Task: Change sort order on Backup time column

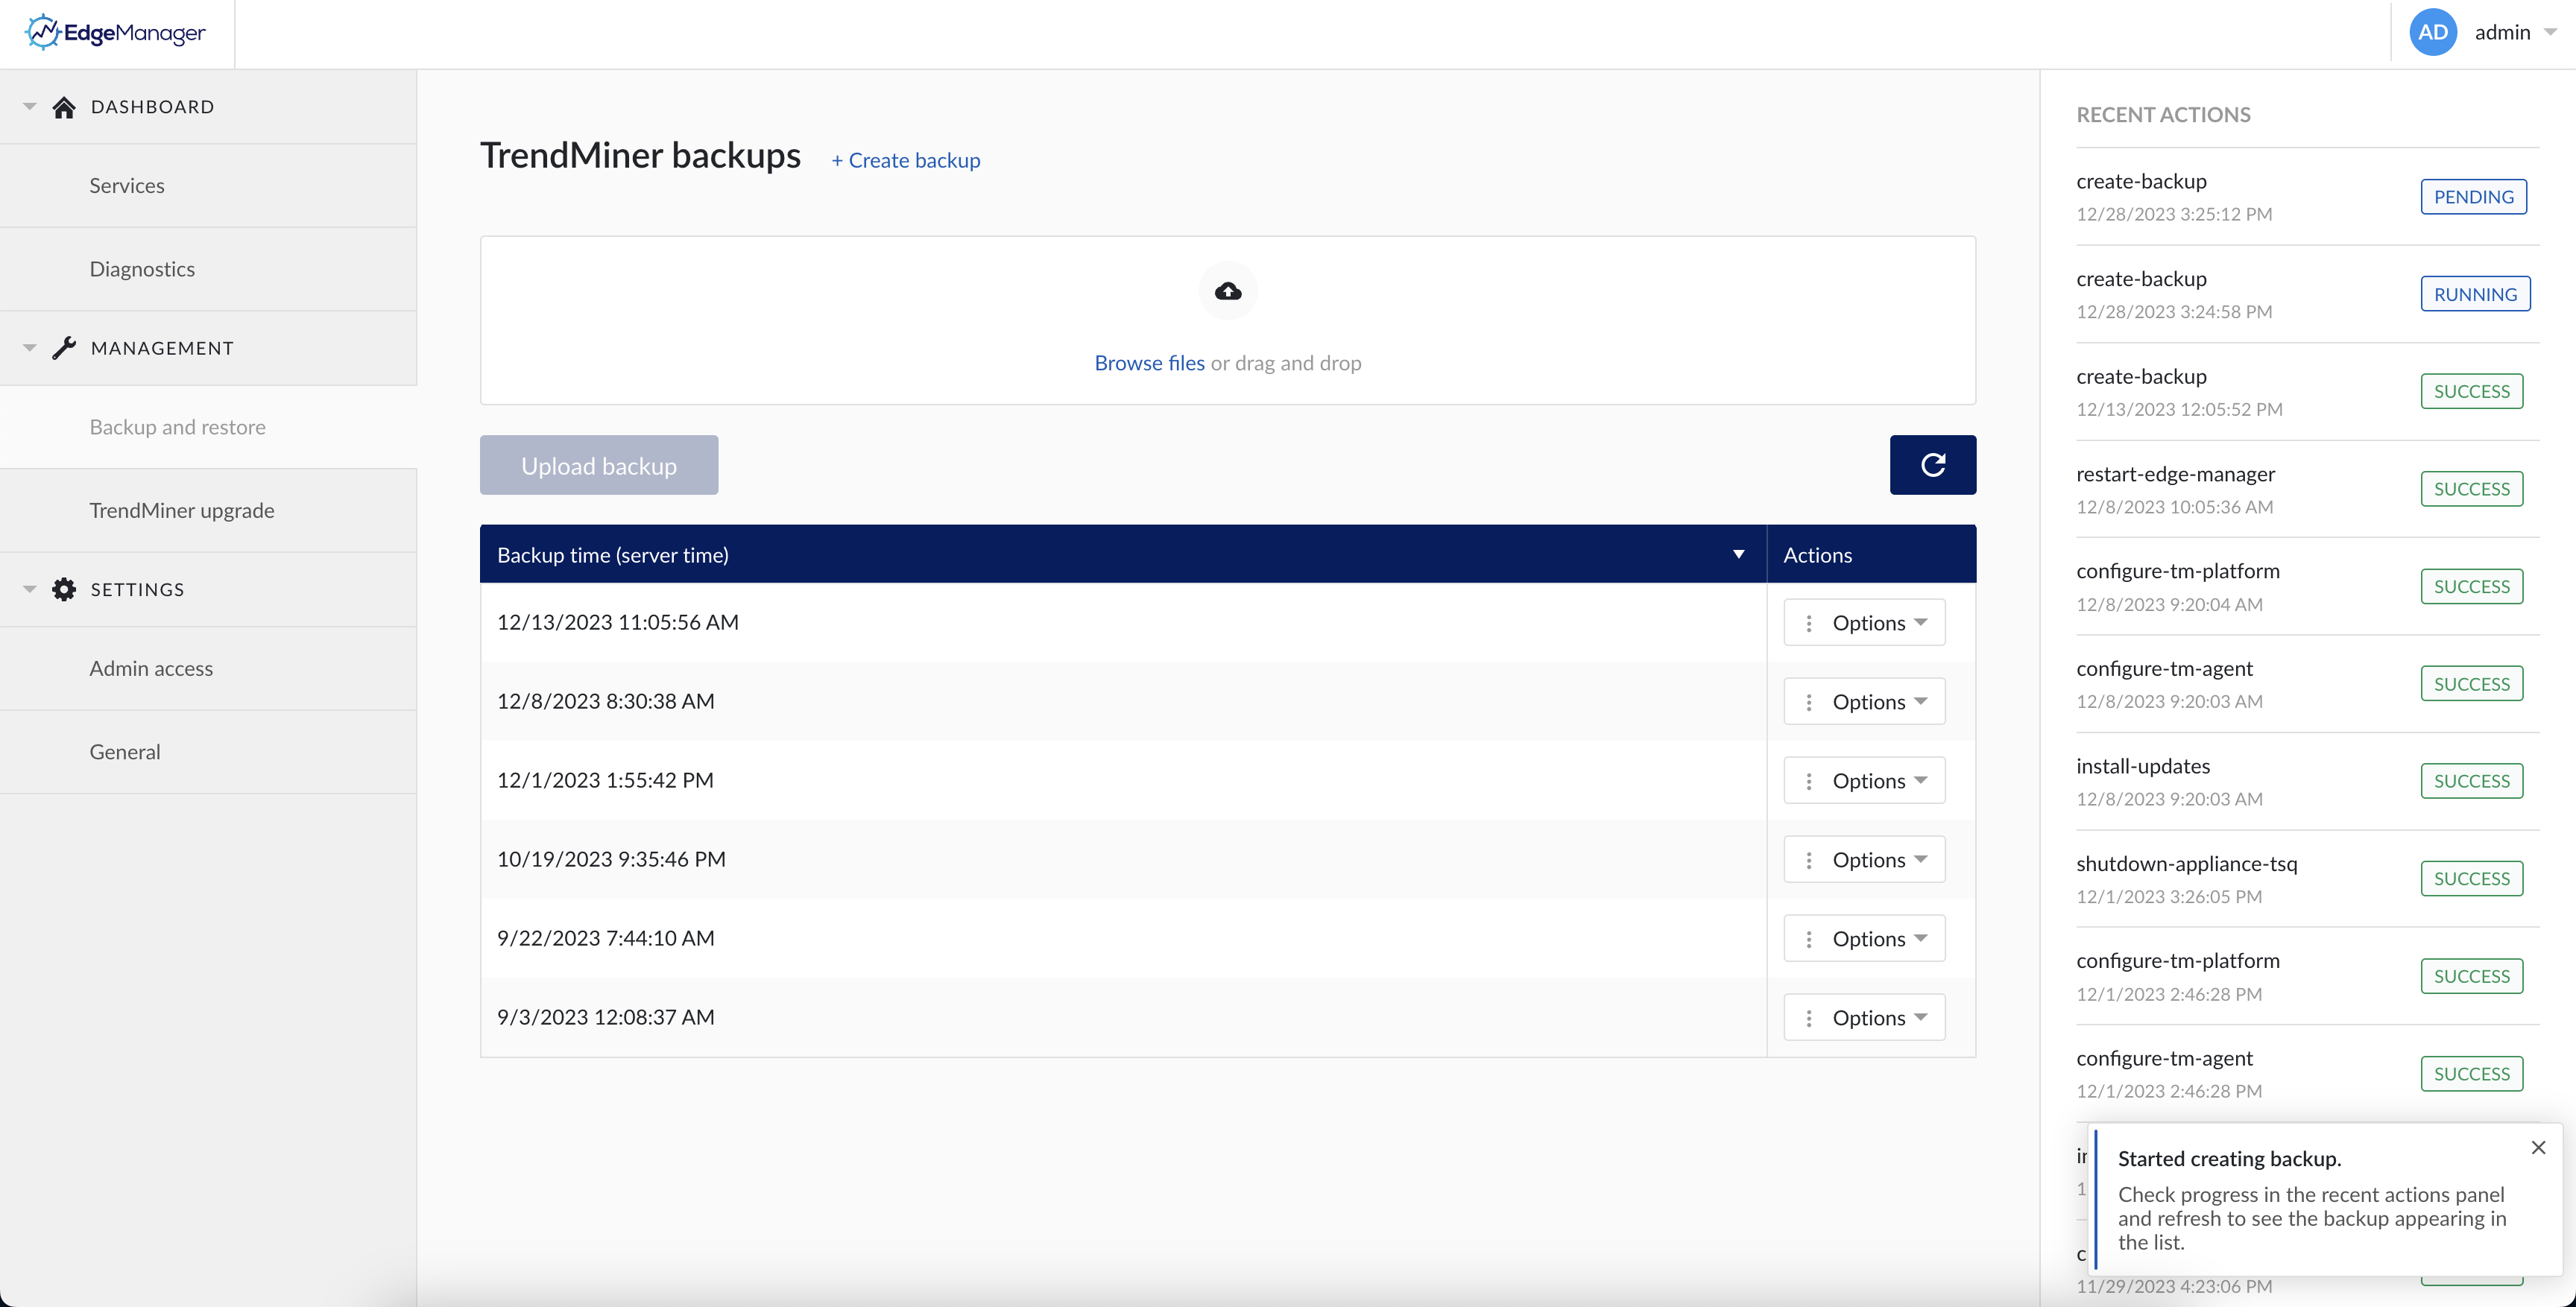Action: pos(1739,554)
